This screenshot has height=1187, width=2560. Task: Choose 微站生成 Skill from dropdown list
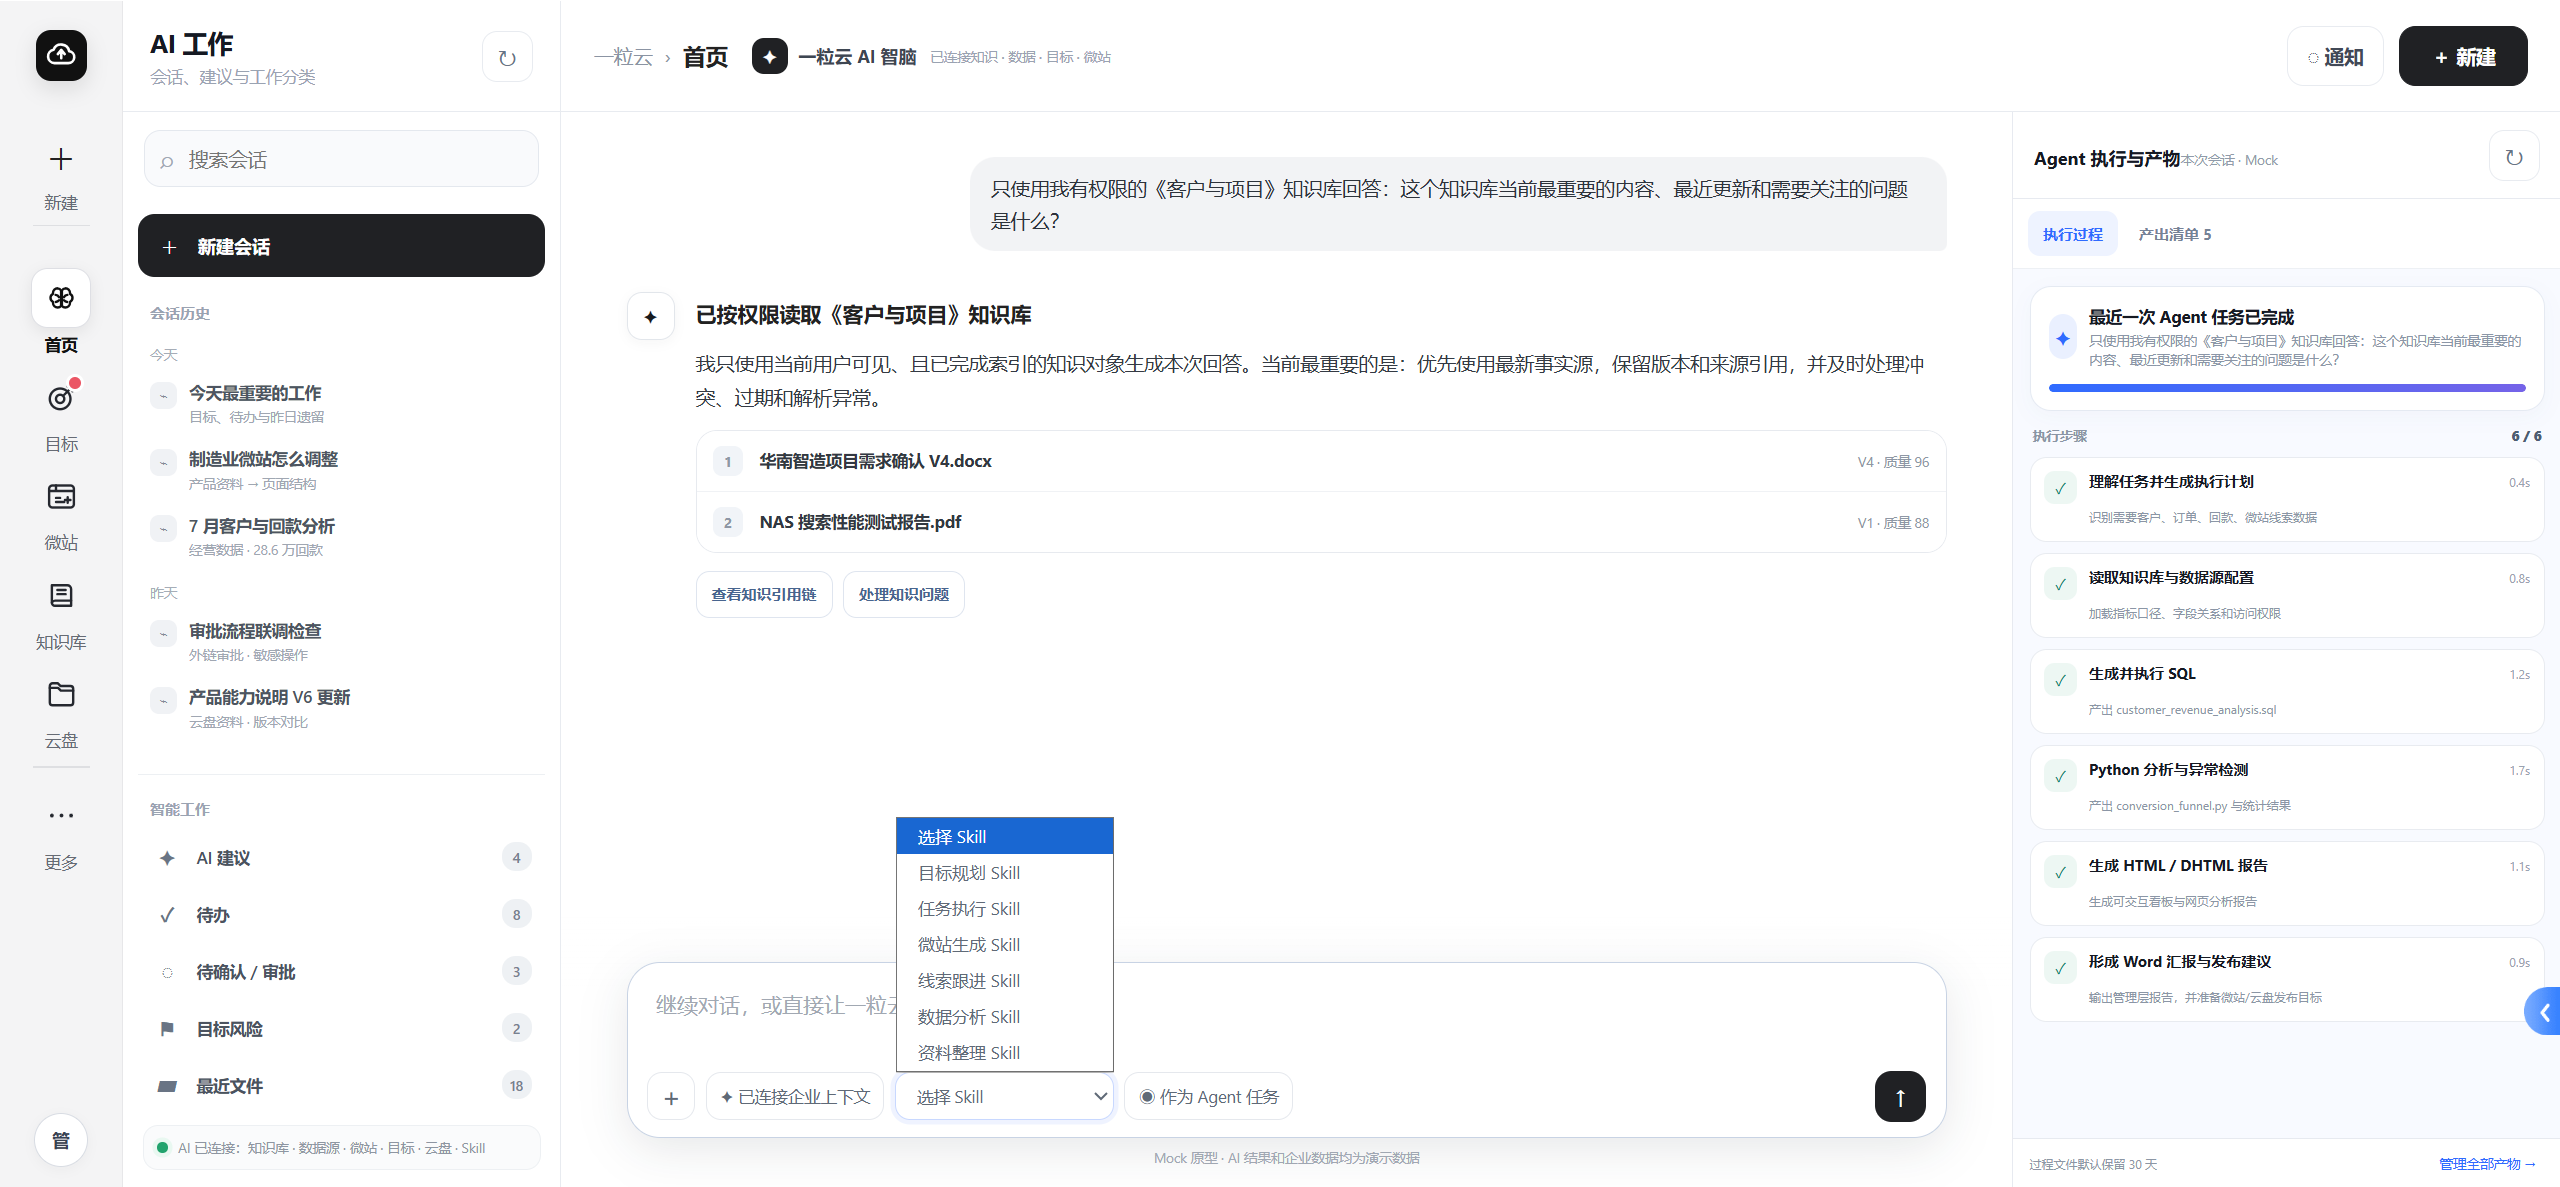tap(1005, 945)
